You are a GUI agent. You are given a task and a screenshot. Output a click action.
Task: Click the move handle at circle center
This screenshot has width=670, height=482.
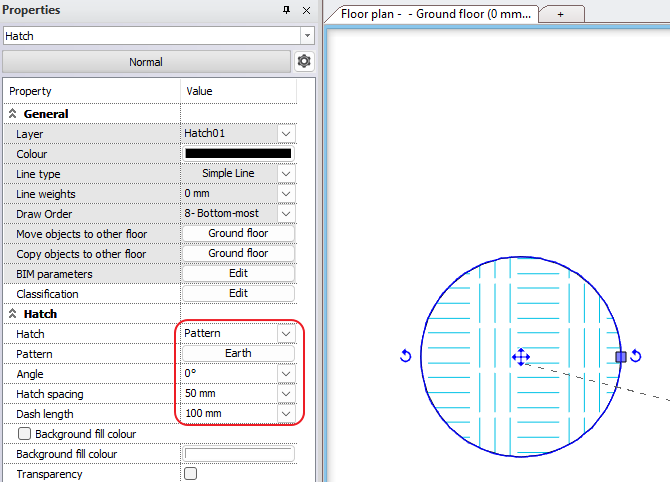520,357
